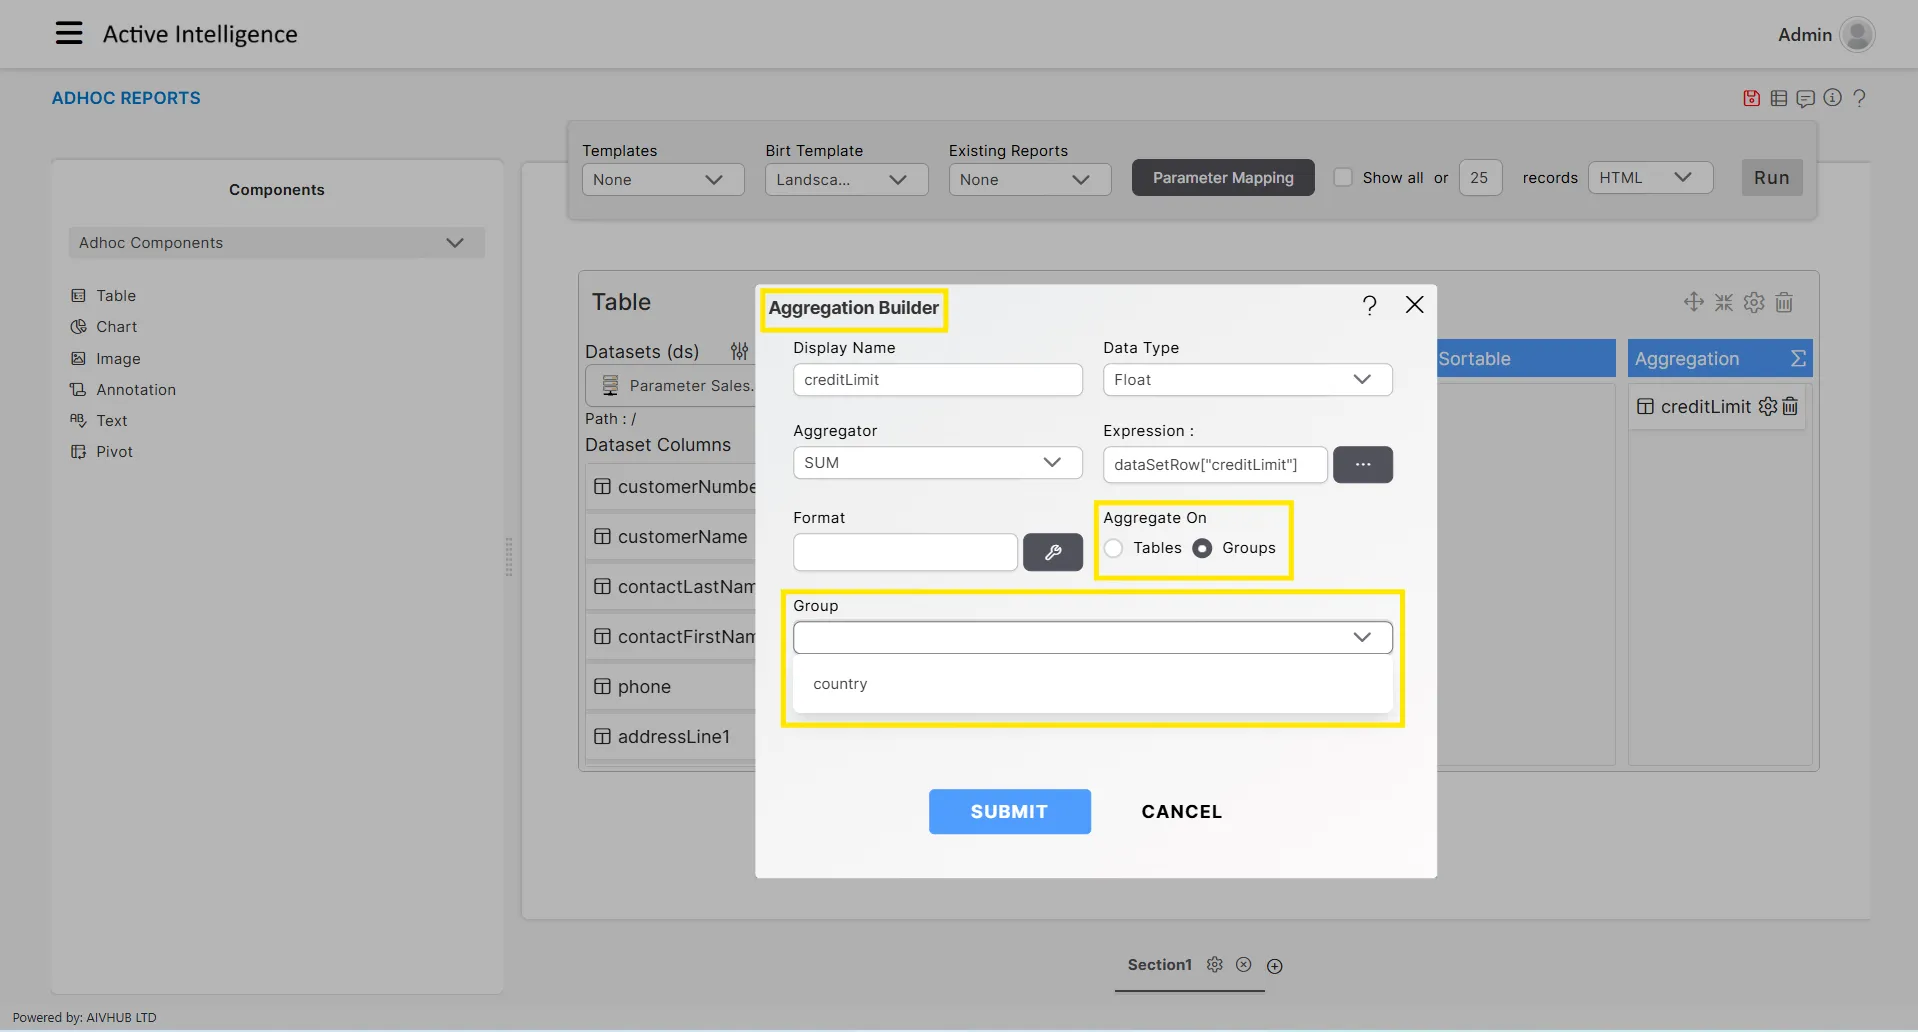The height and width of the screenshot is (1032, 1918).
Task: Click the CANCEL button
Action: click(1181, 812)
